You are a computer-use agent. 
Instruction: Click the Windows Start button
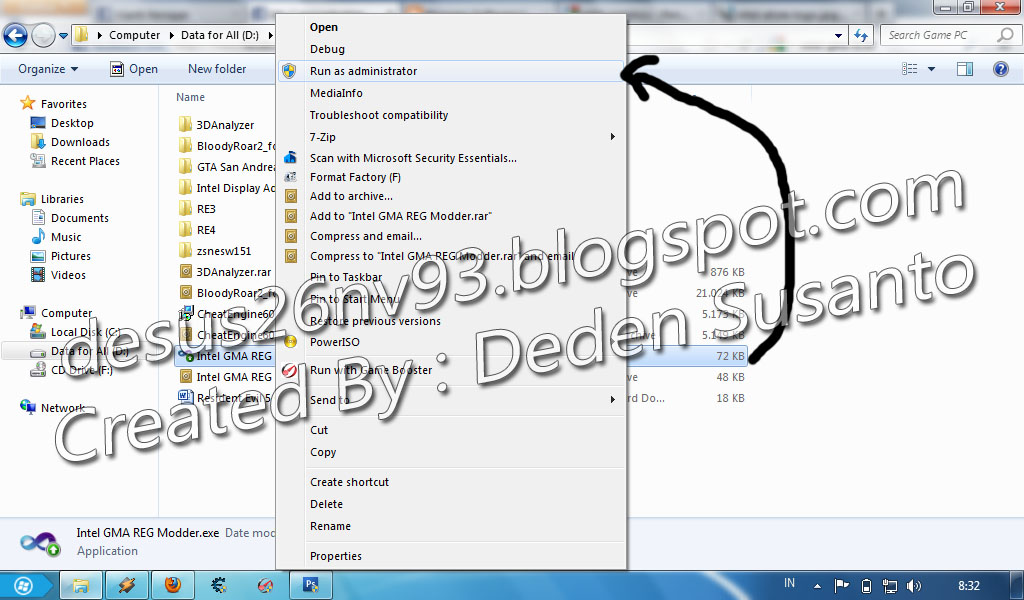[24, 586]
